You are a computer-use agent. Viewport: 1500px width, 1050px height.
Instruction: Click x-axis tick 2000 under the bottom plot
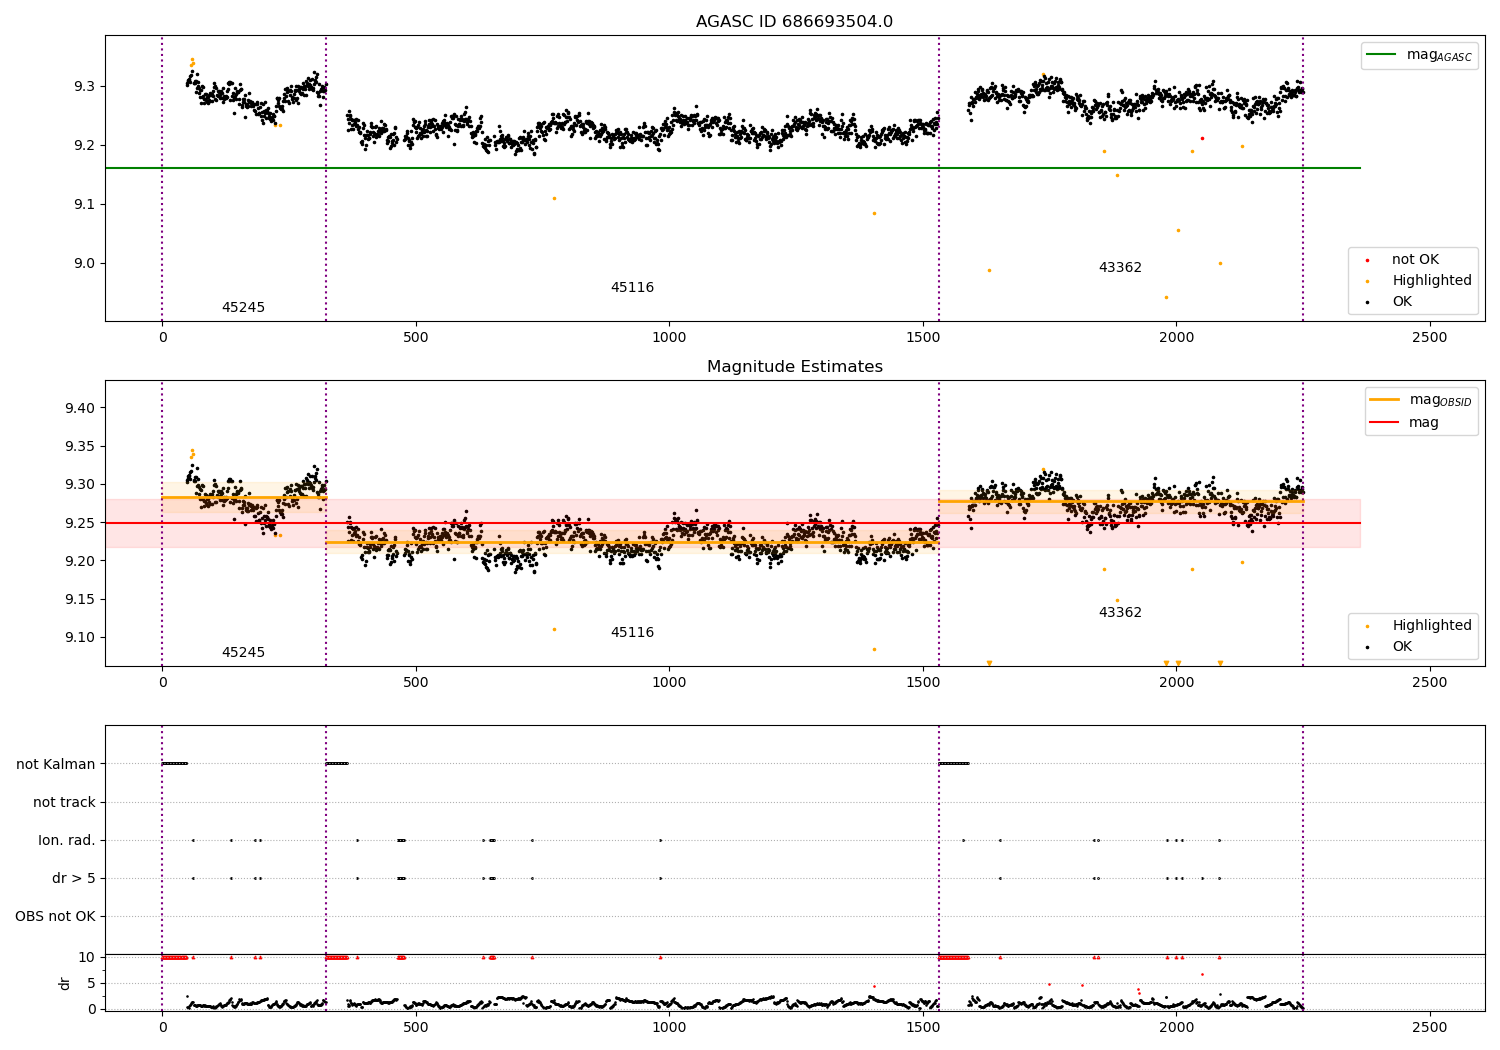pyautogui.click(x=1176, y=1027)
